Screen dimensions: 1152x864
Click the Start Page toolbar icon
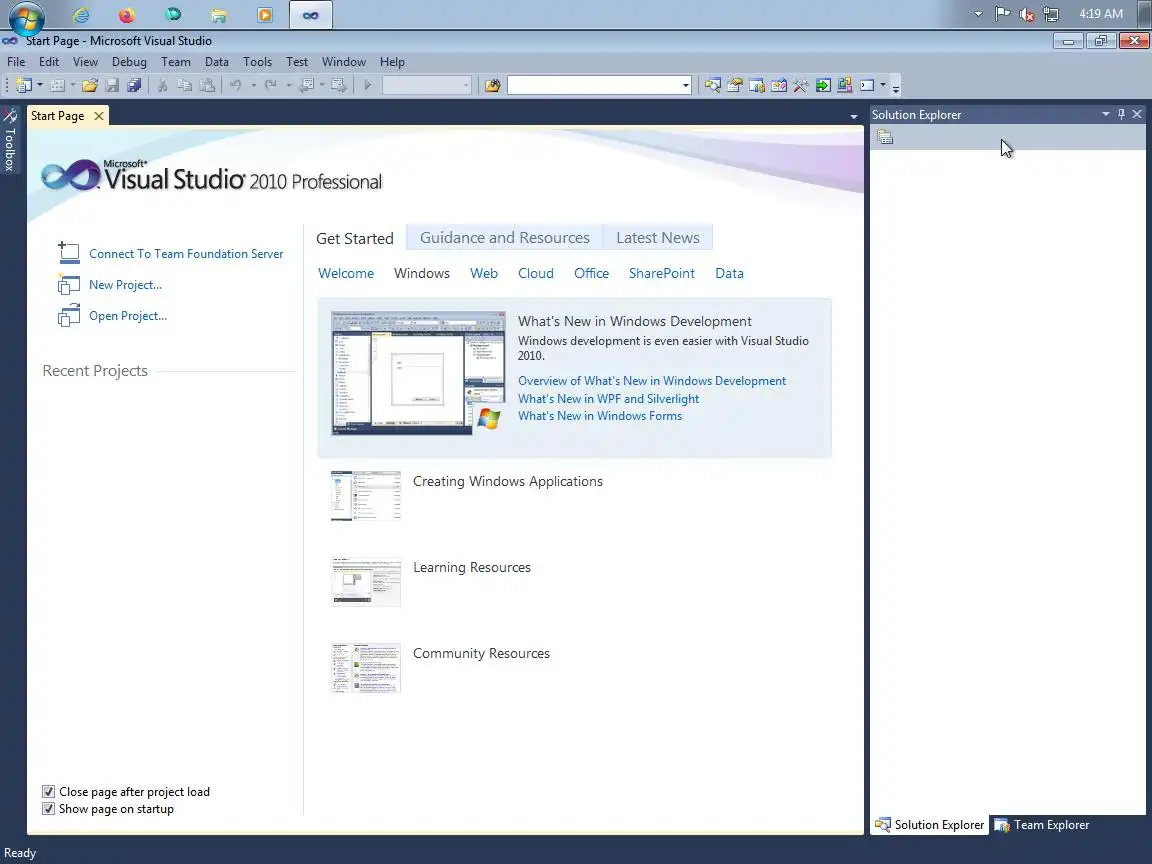pos(823,85)
